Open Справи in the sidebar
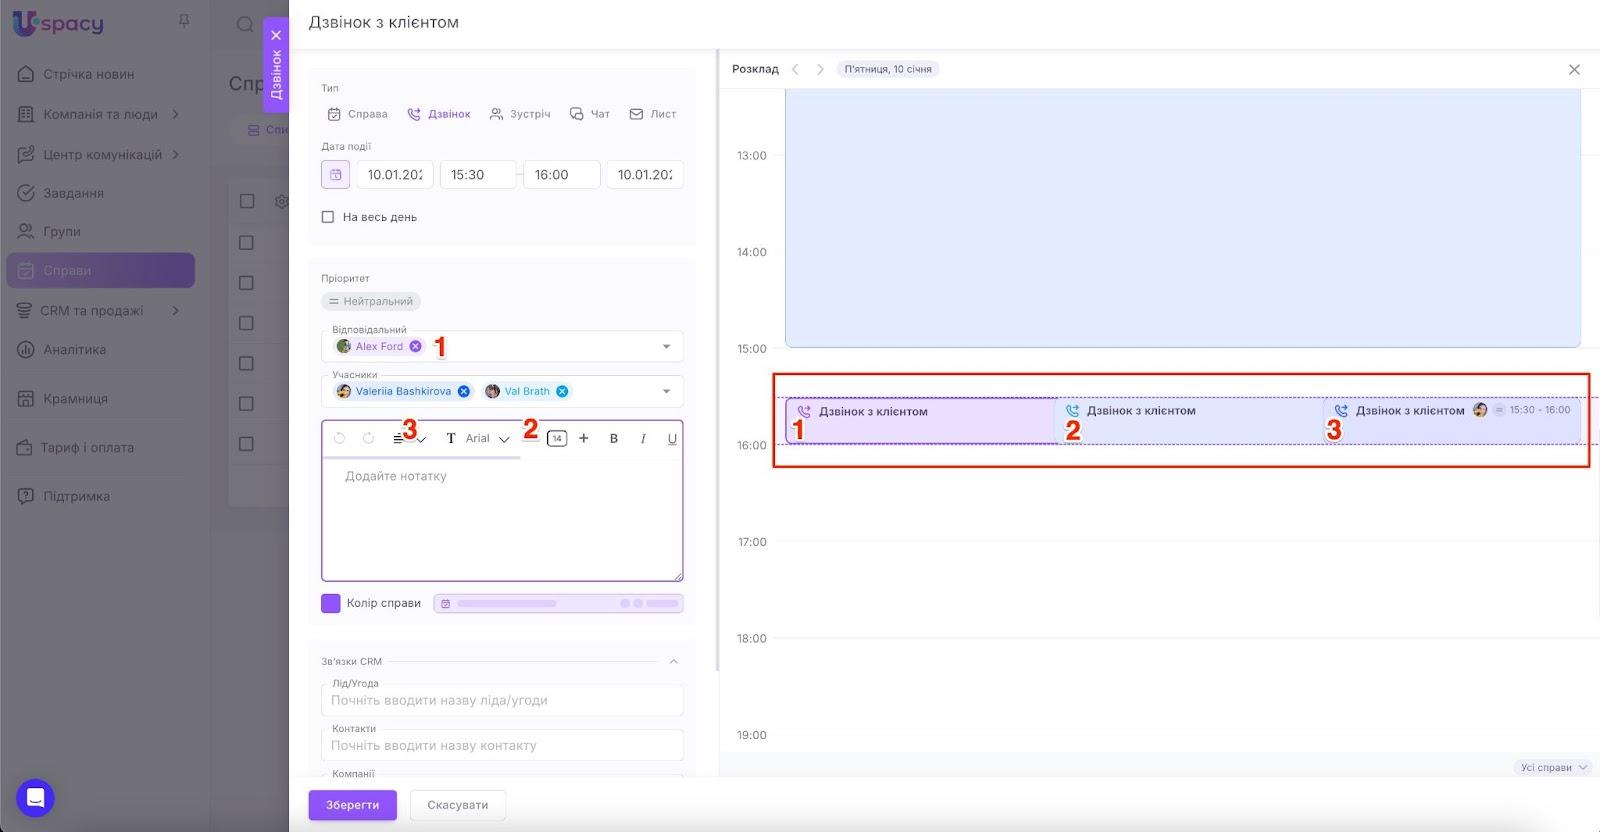Viewport: 1600px width, 832px height. [x=100, y=270]
